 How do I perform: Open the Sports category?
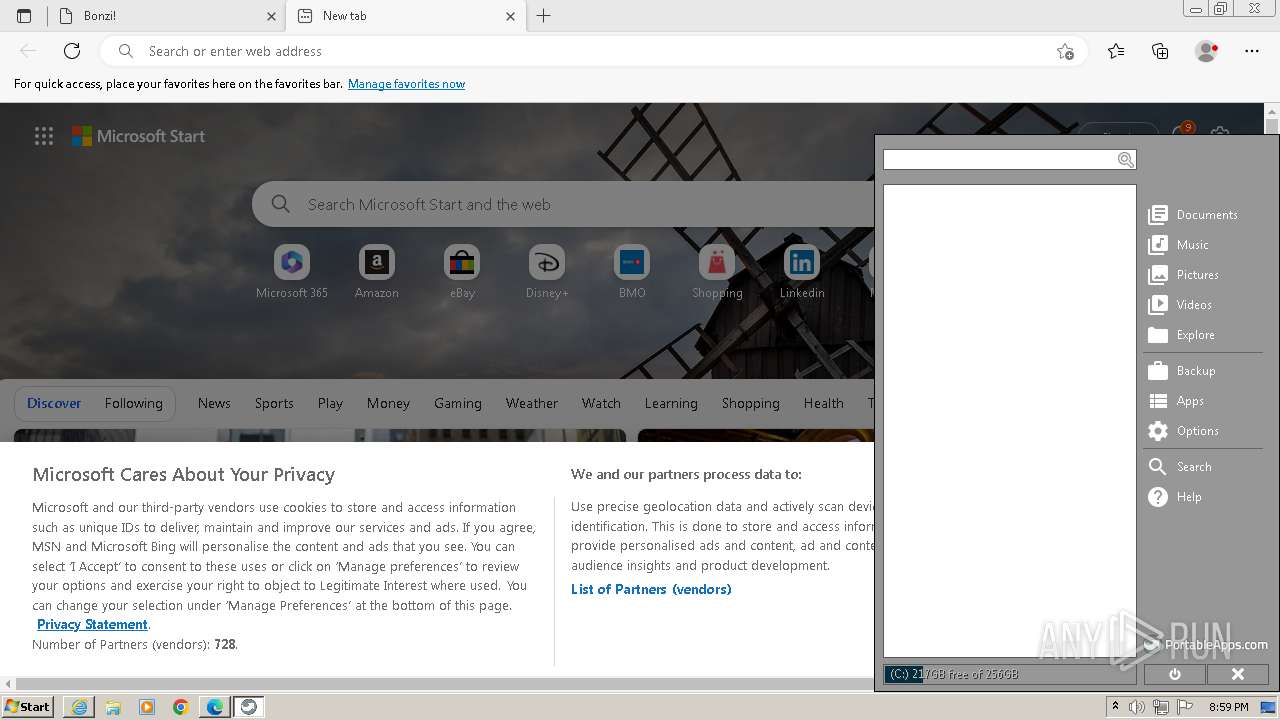point(274,403)
